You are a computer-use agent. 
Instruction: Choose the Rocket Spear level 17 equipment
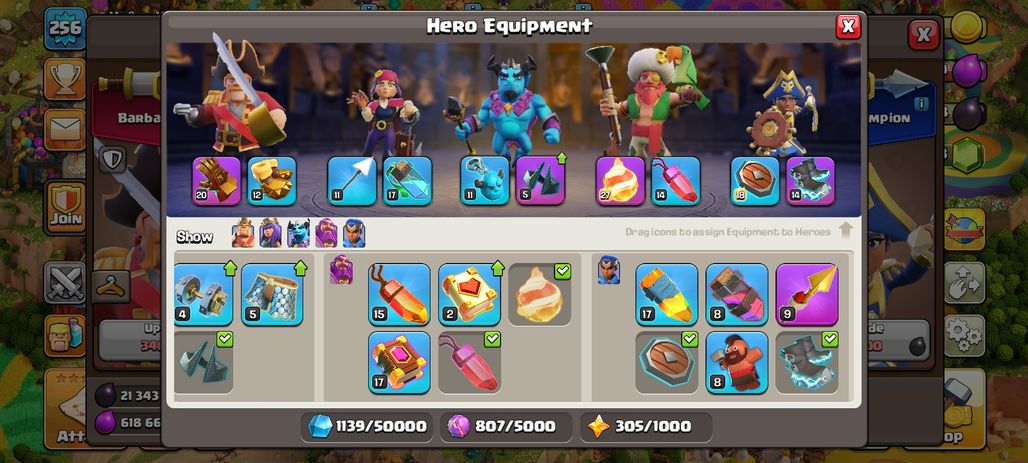click(667, 294)
